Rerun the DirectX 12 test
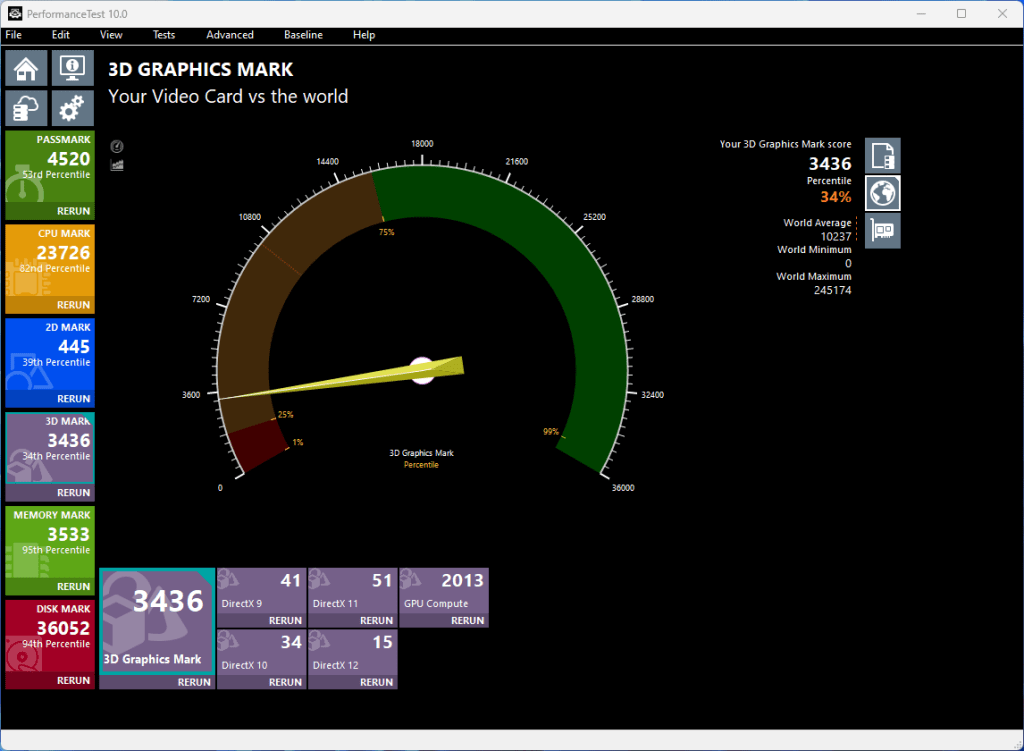The height and width of the screenshot is (751, 1024). tap(377, 682)
